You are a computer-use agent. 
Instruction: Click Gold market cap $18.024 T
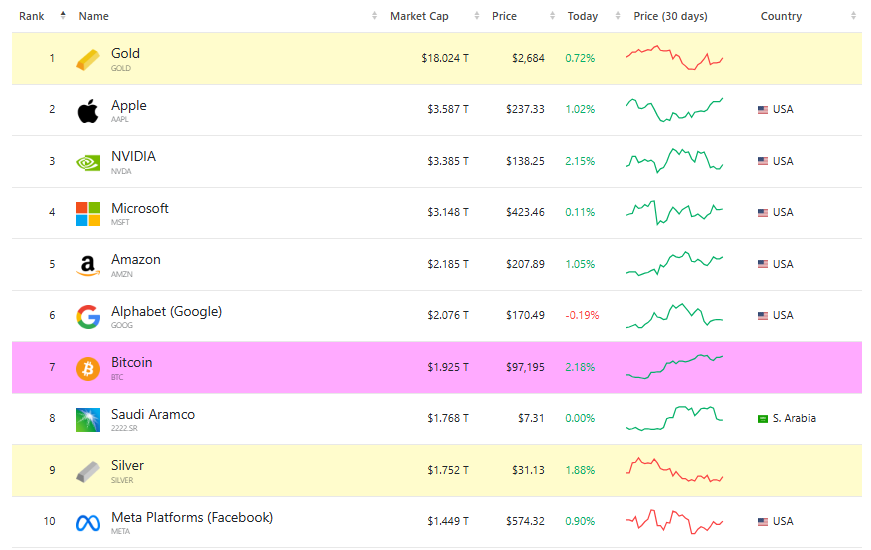445,58
